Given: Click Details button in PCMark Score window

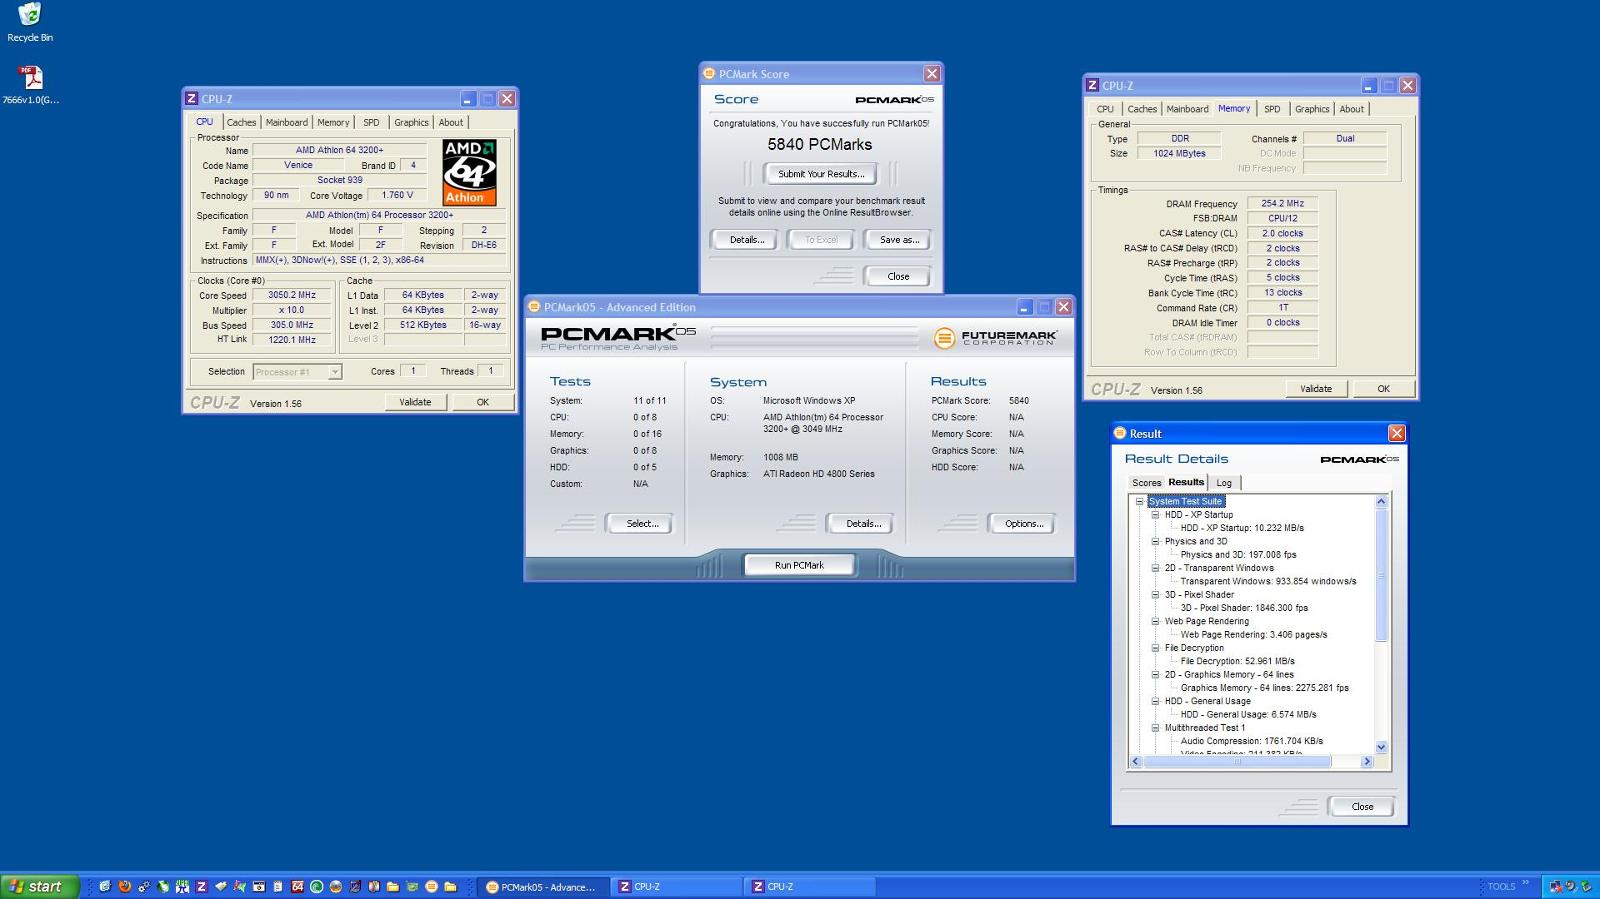Looking at the screenshot, I should pyautogui.click(x=746, y=240).
